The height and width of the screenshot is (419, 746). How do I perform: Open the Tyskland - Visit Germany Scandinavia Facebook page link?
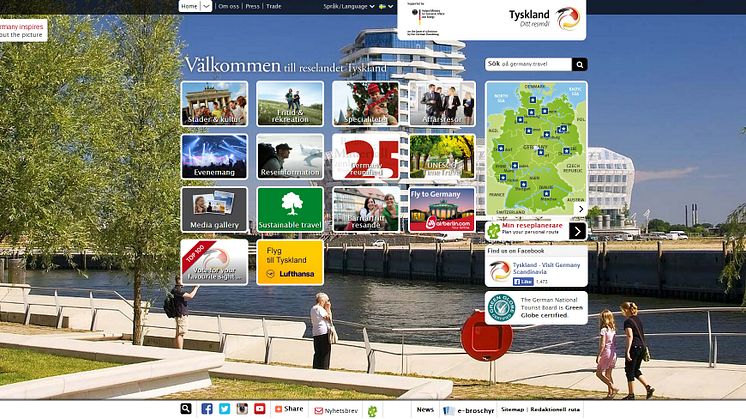546,268
